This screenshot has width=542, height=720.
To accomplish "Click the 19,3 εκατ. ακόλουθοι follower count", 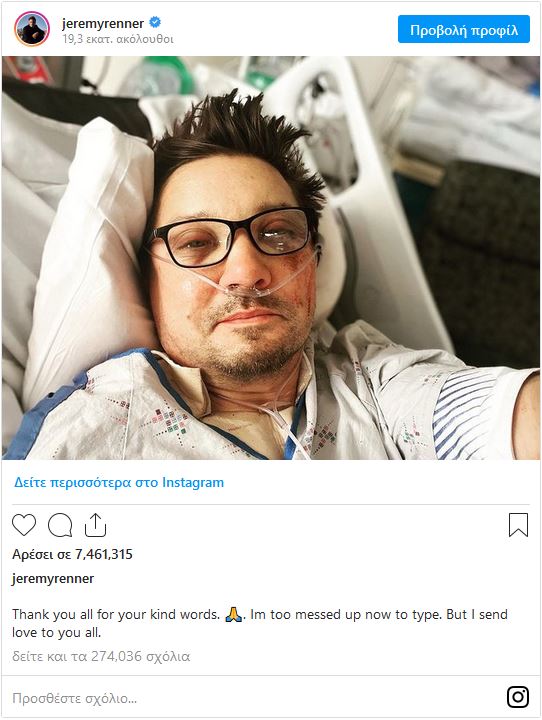I will [x=118, y=39].
